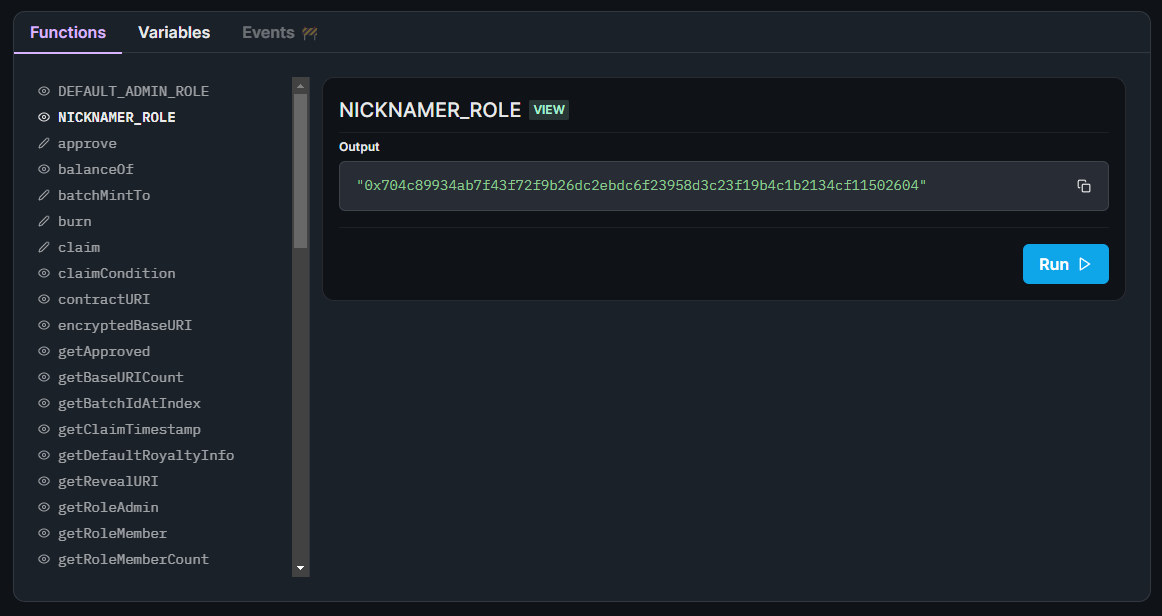Click the eye icon next to balanceOf
The image size is (1162, 616).
coord(42,169)
